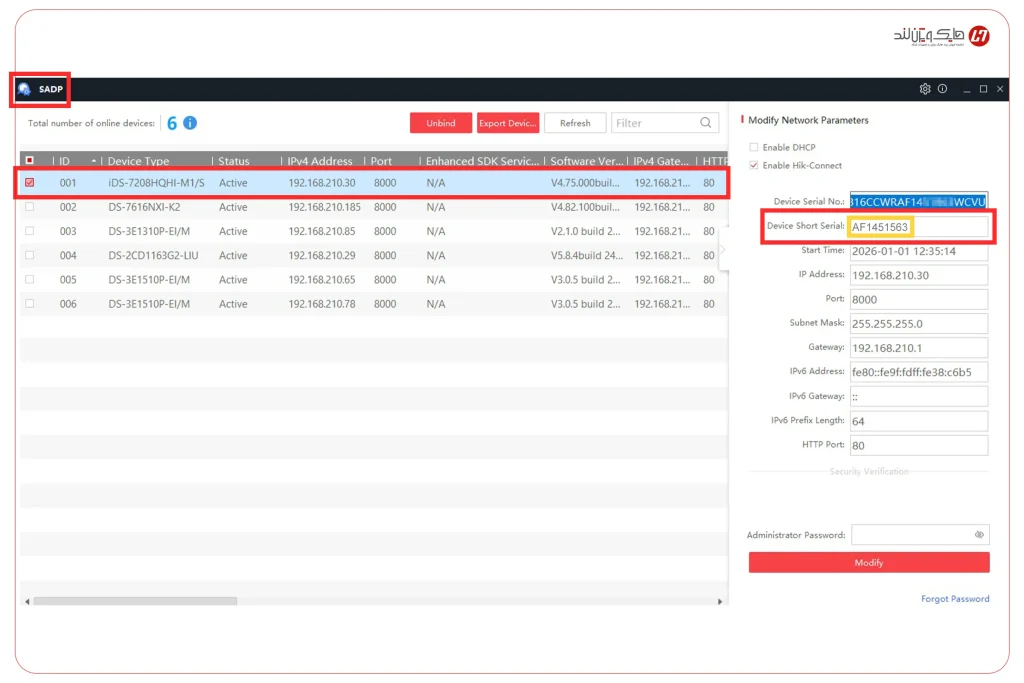This screenshot has width=1024, height=683.
Task: Click the help icon in the title bar
Action: 942,89
